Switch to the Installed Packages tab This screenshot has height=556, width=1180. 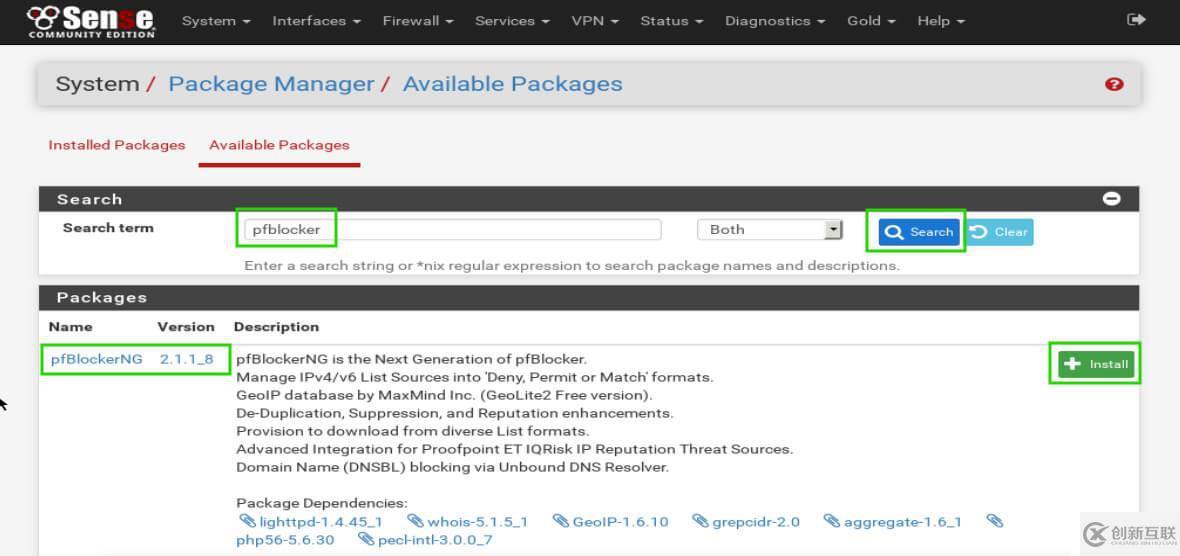(117, 145)
